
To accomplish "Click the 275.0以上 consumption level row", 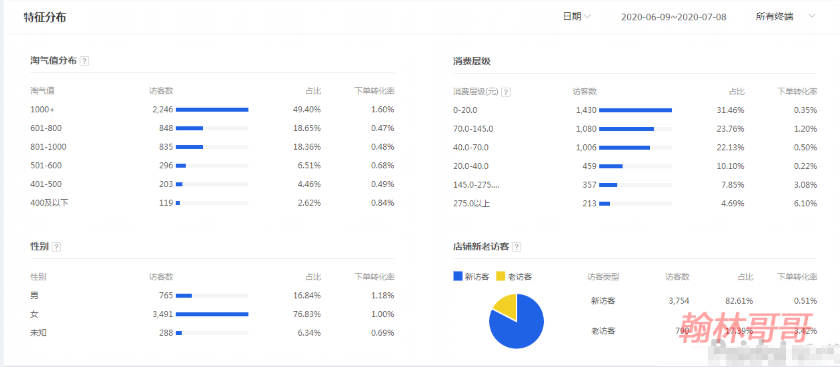I will [x=635, y=204].
